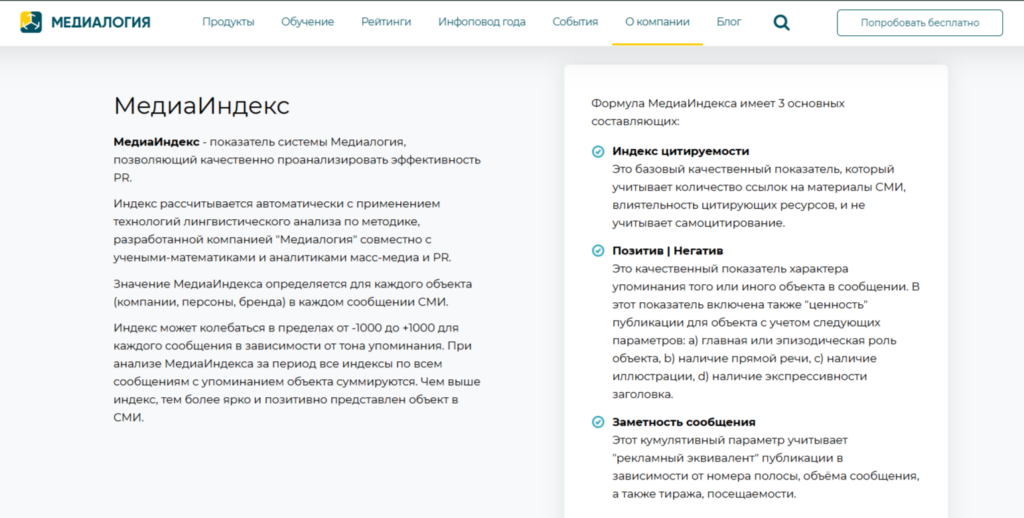The image size is (1024, 518).
Task: Open the site search magnifier icon
Action: (x=781, y=23)
